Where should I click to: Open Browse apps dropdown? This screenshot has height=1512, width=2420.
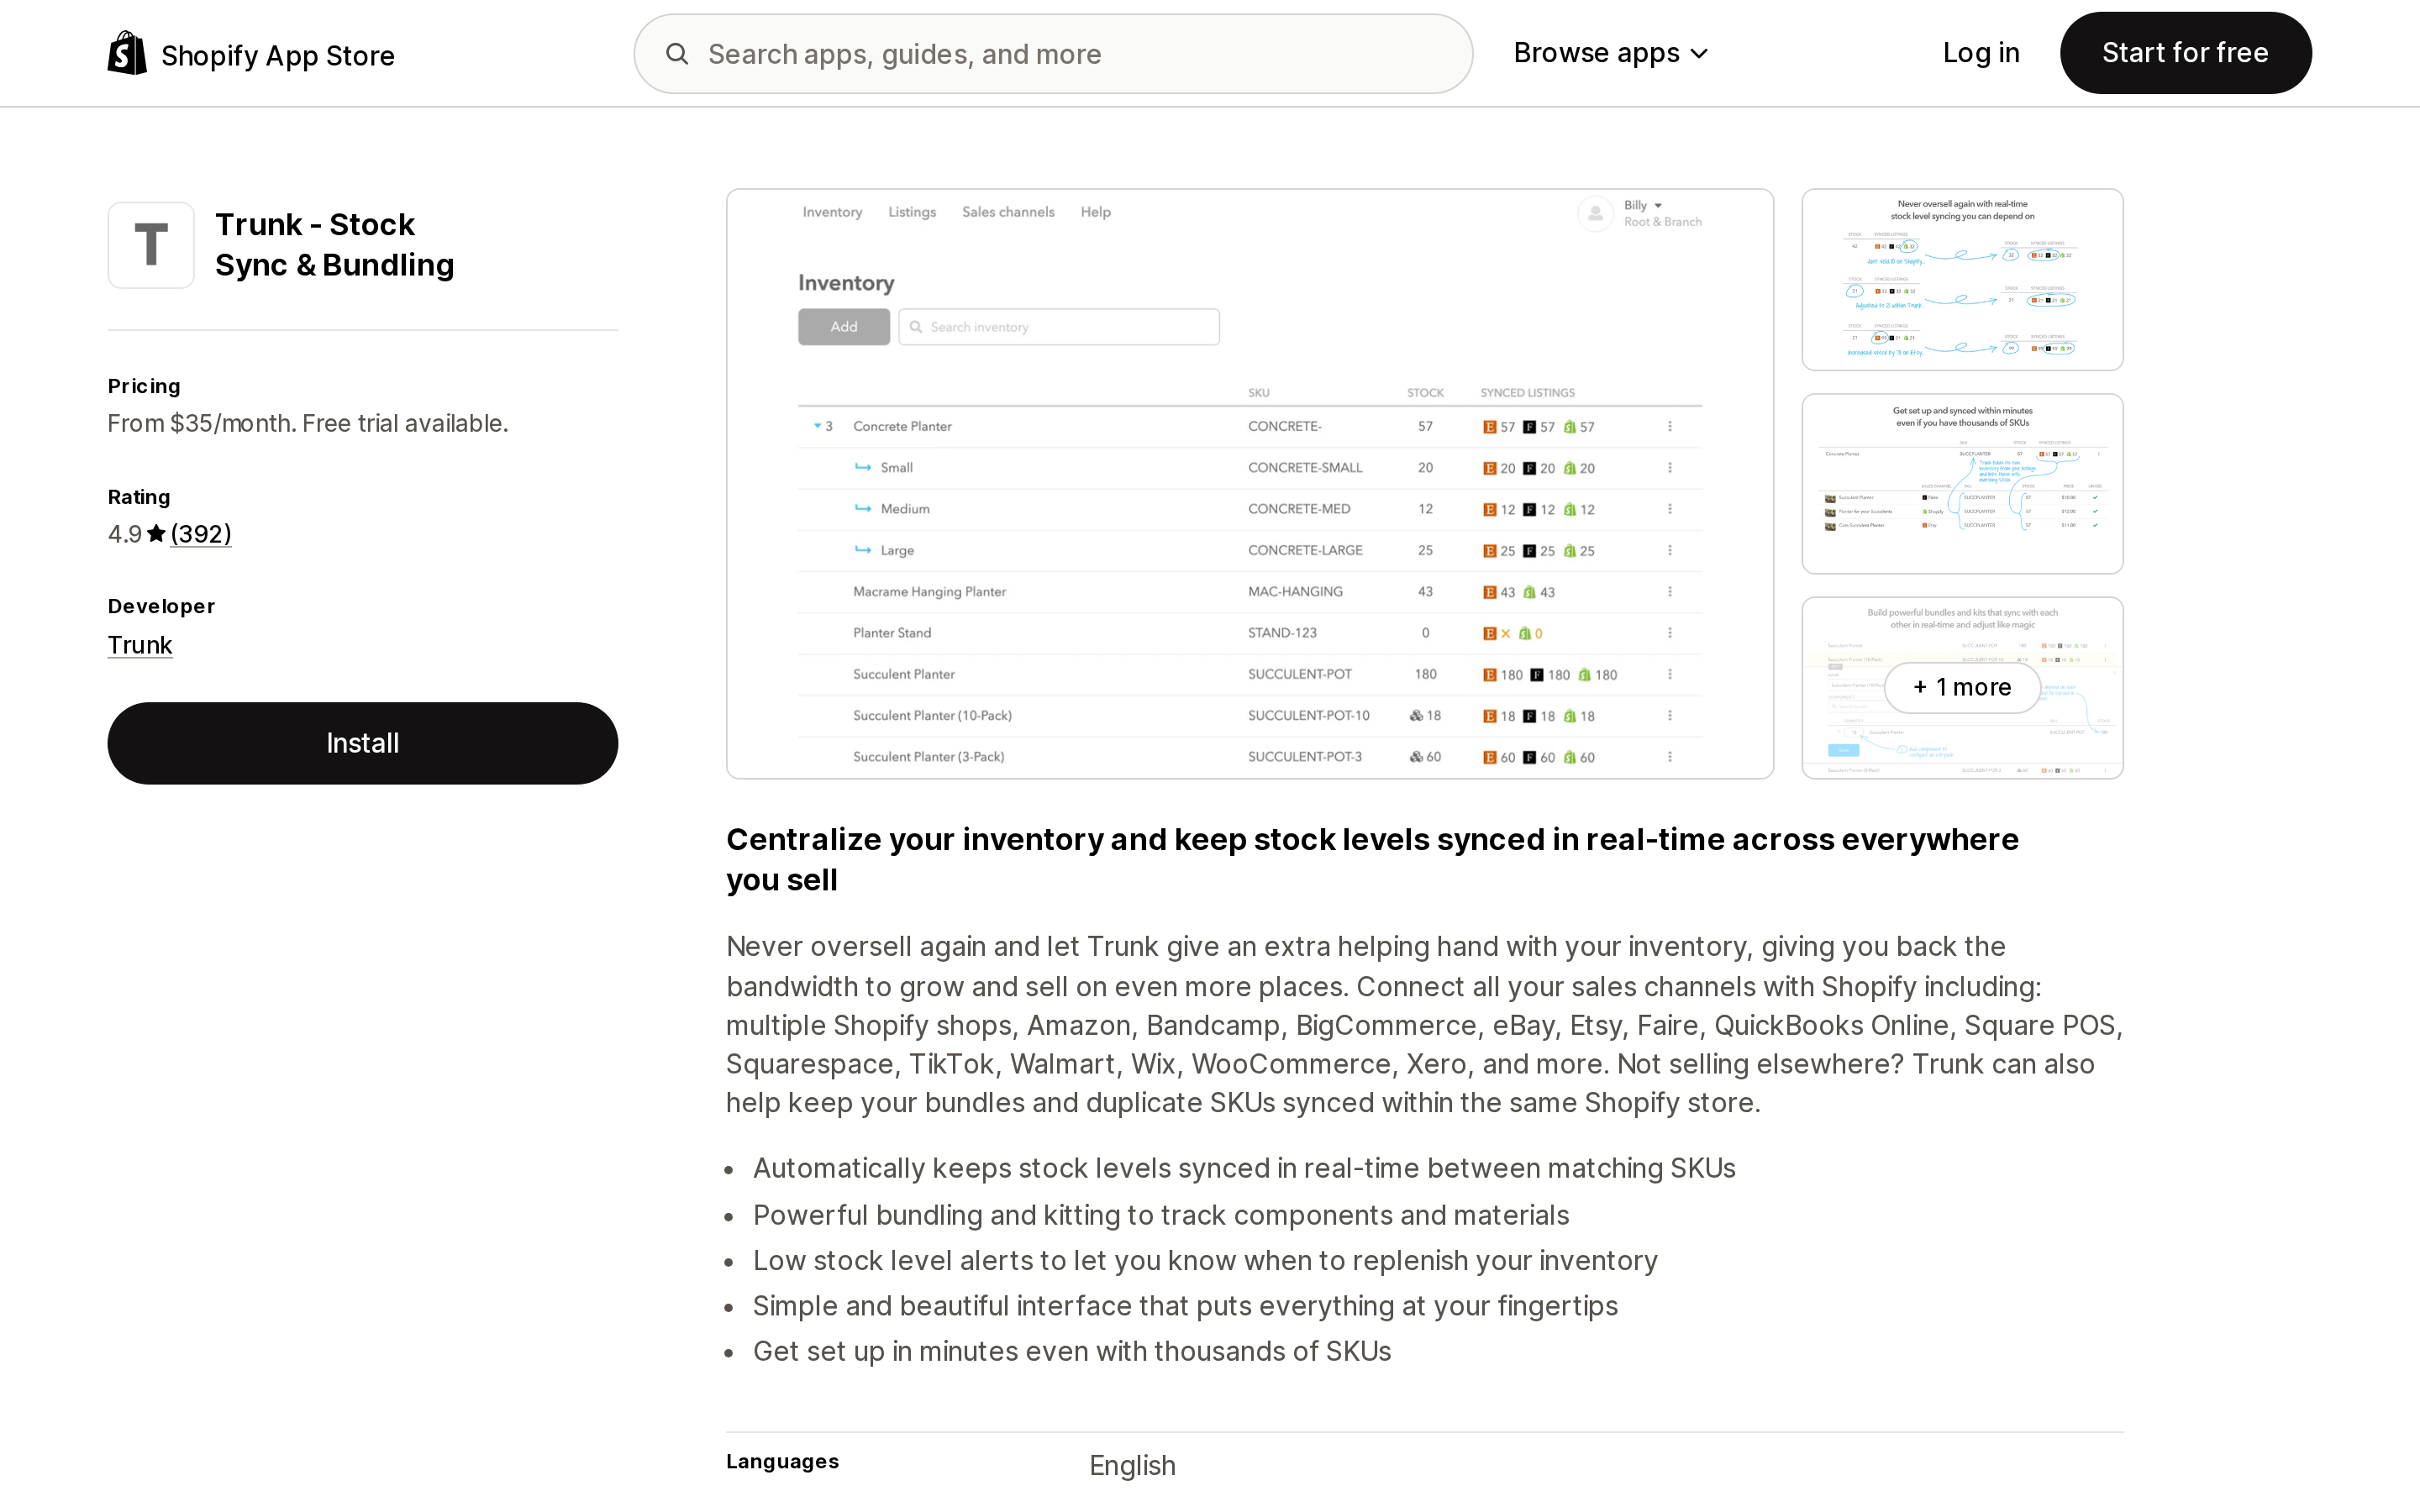coord(1610,53)
